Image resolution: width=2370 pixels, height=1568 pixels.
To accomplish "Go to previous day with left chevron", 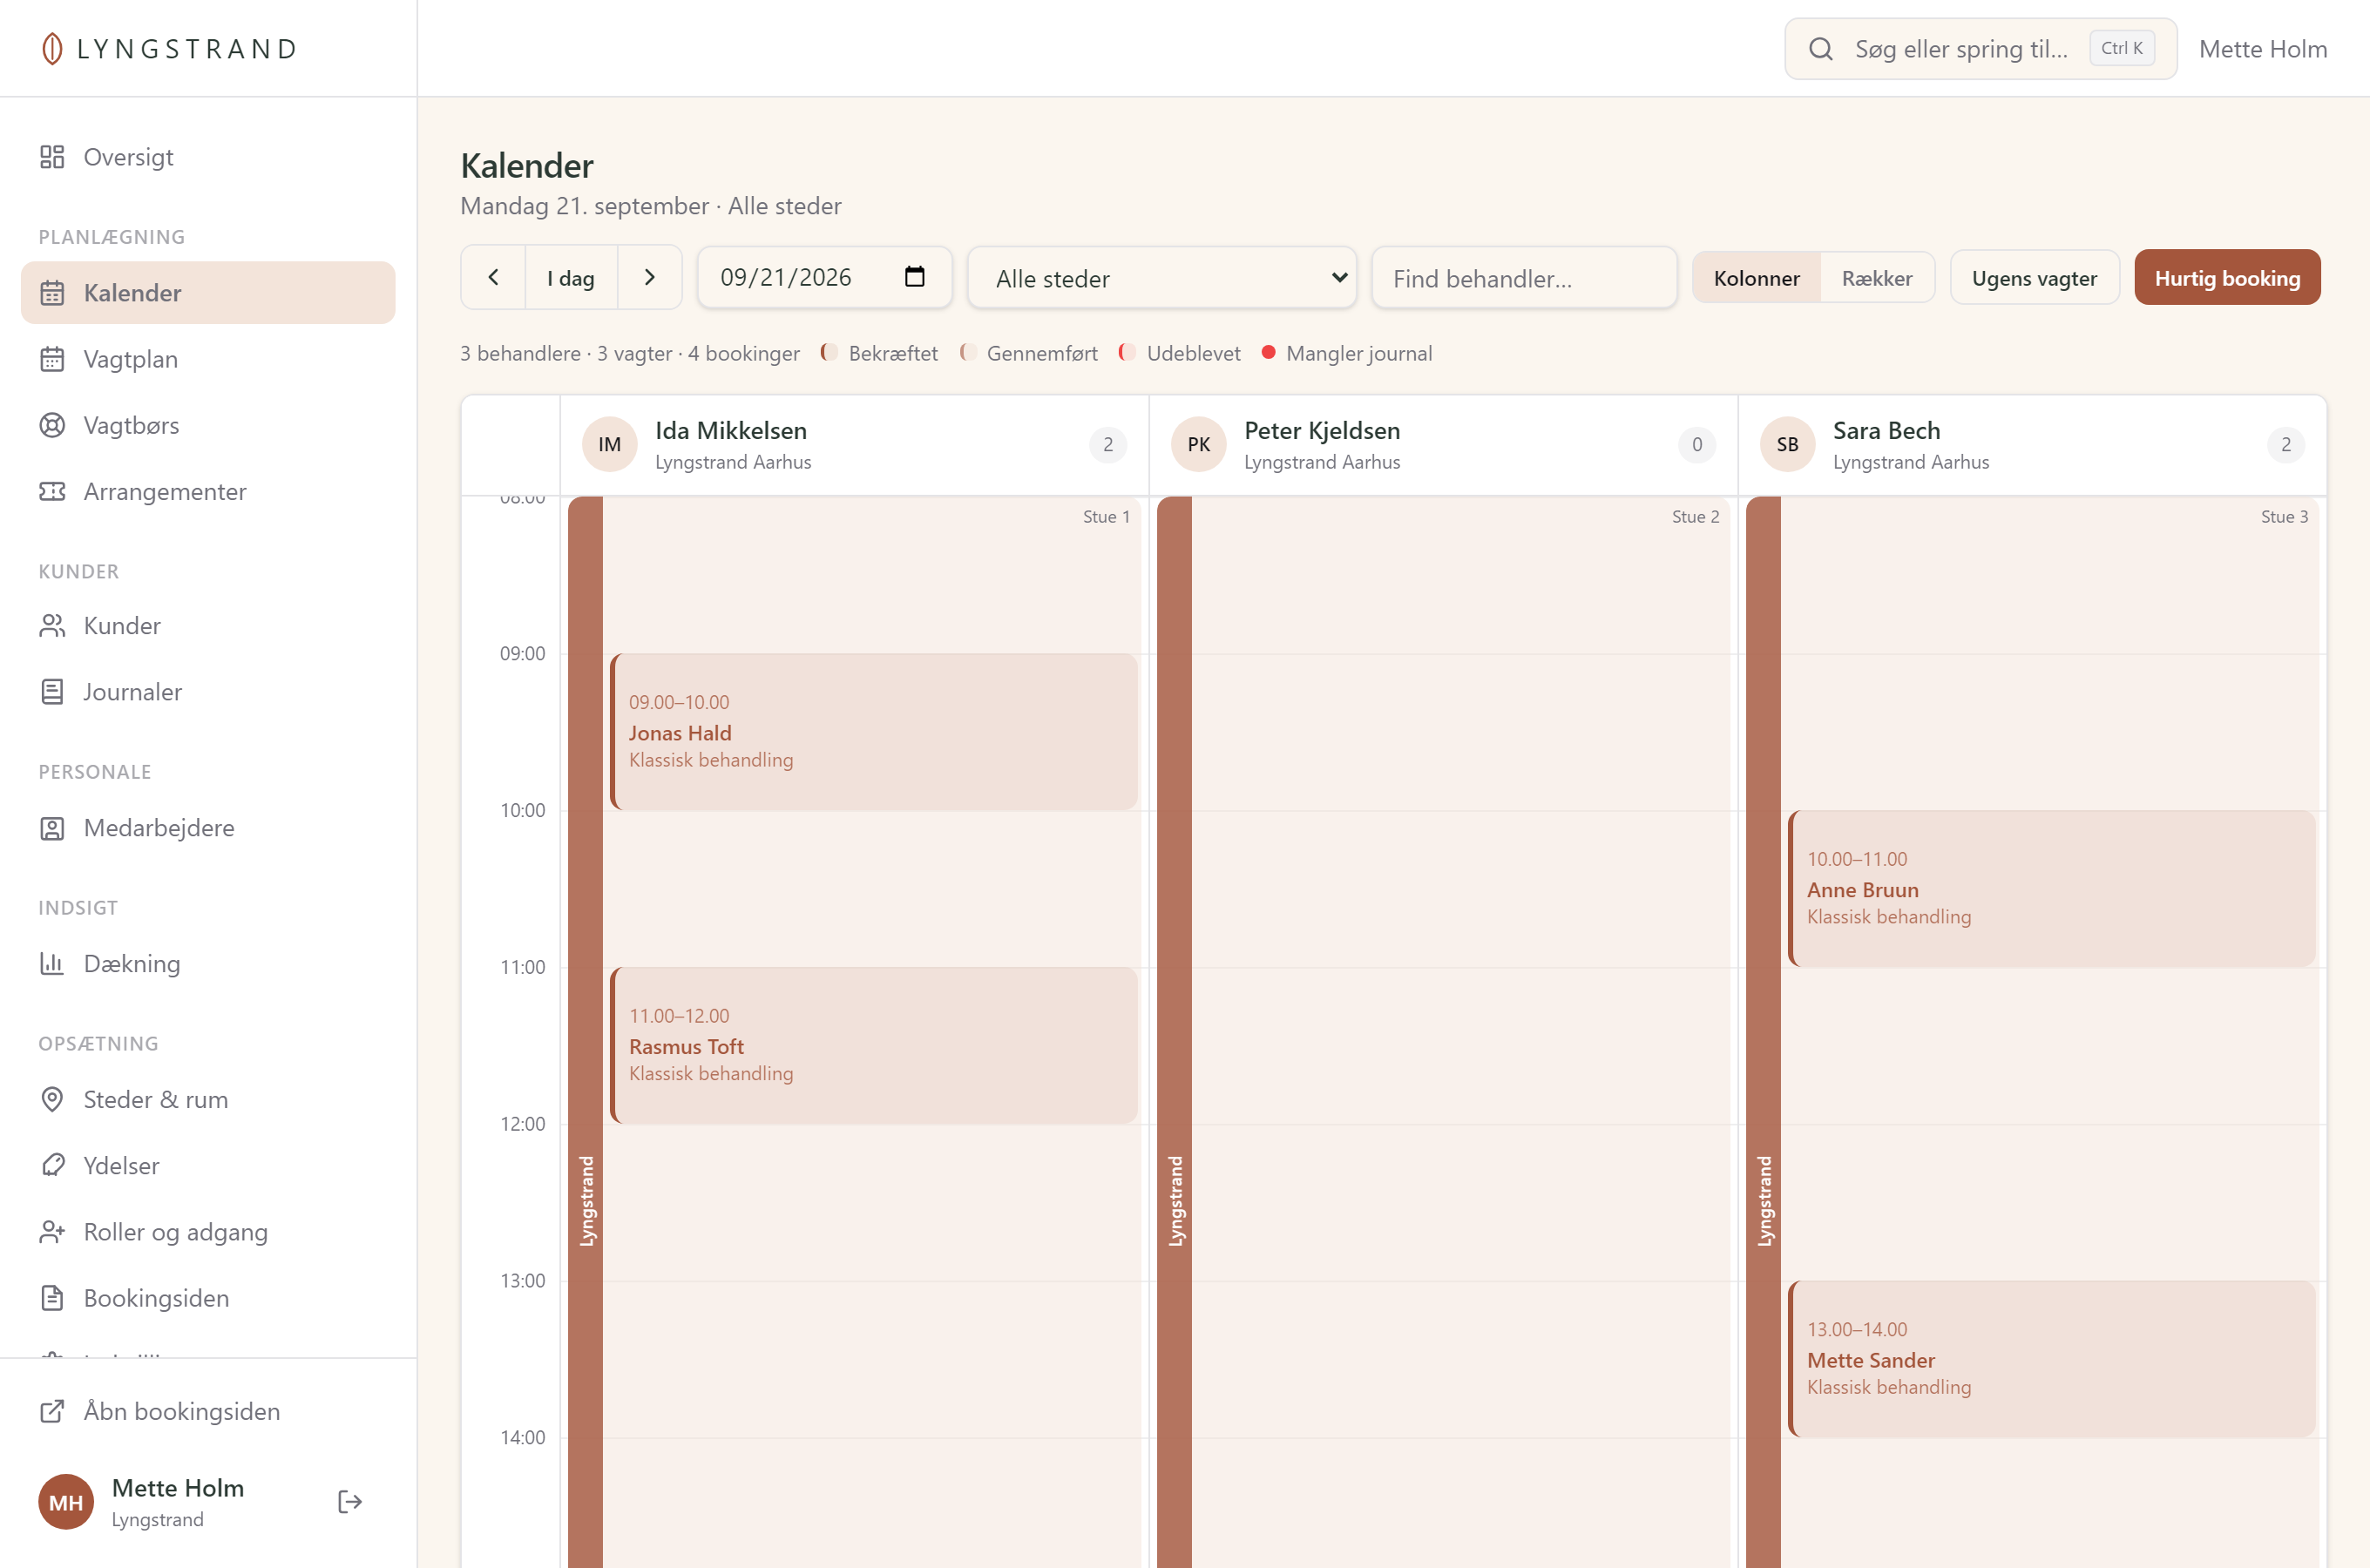I will point(493,277).
